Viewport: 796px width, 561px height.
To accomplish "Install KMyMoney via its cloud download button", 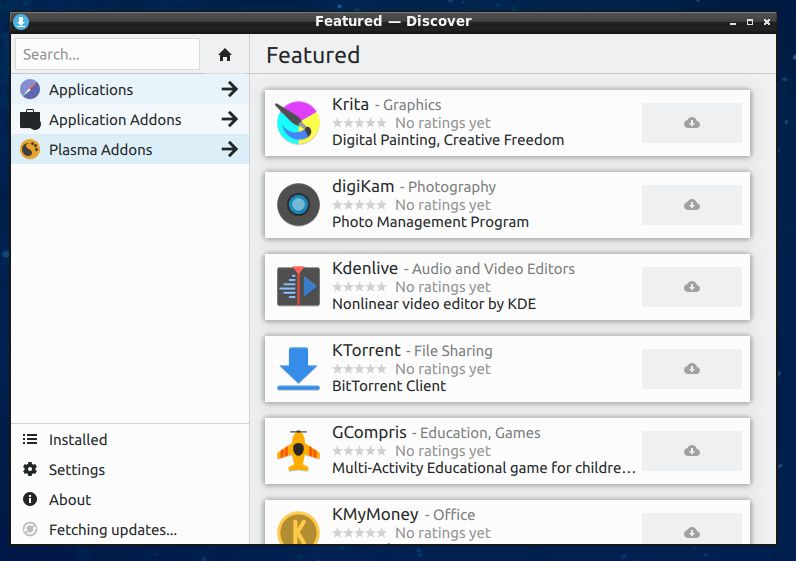I will pos(691,529).
